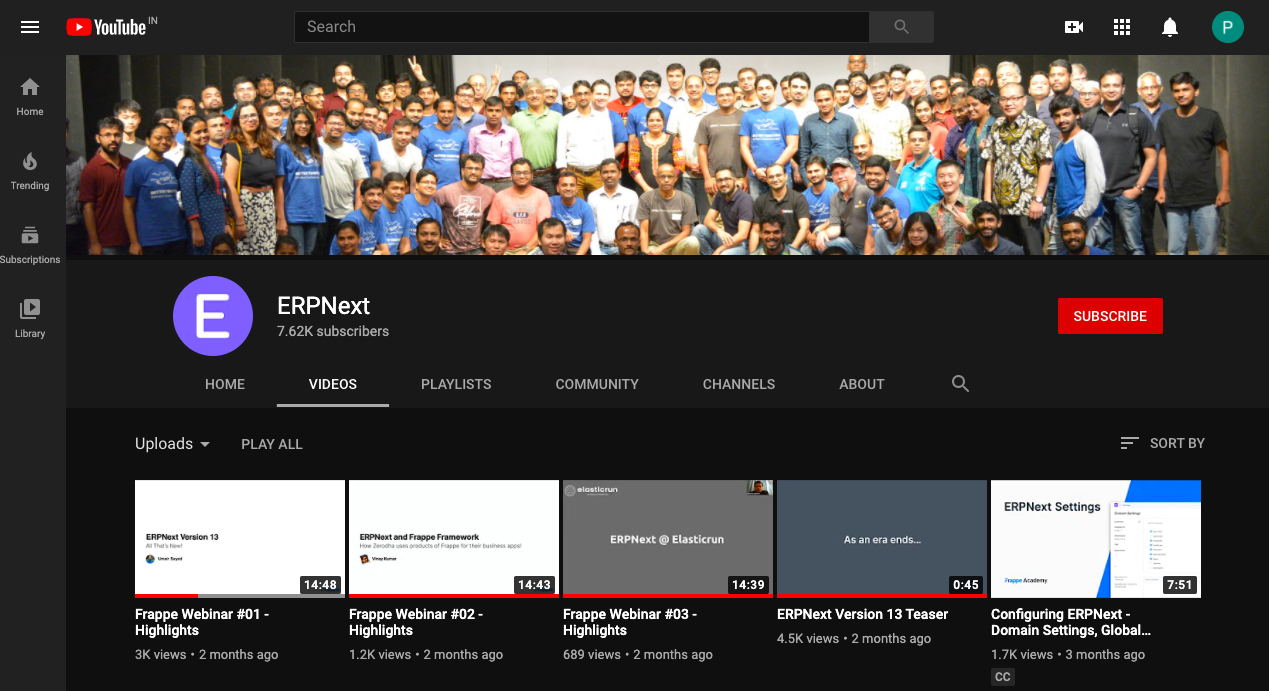The height and width of the screenshot is (691, 1269).
Task: Click the CC badge under Configuring ERPNext
Action: click(x=1002, y=677)
